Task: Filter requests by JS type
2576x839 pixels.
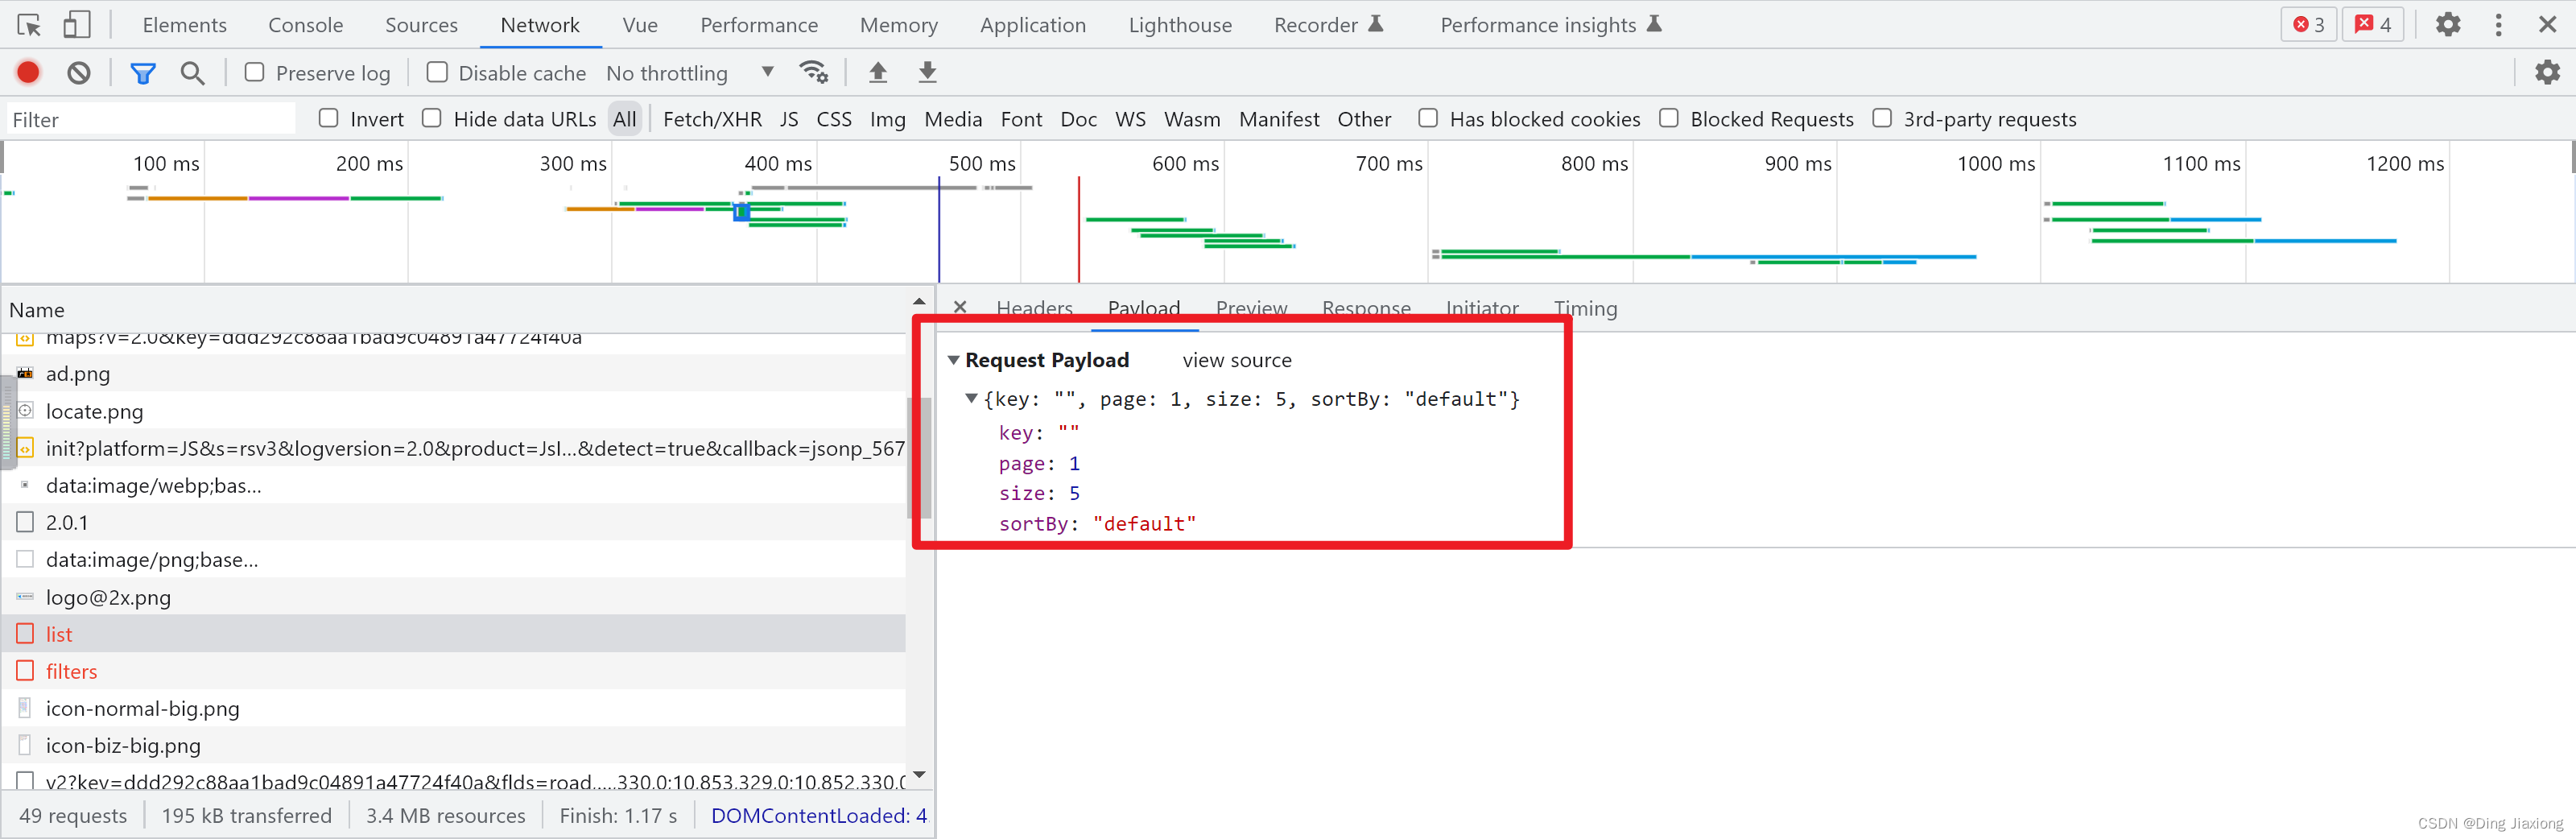Action: (789, 119)
